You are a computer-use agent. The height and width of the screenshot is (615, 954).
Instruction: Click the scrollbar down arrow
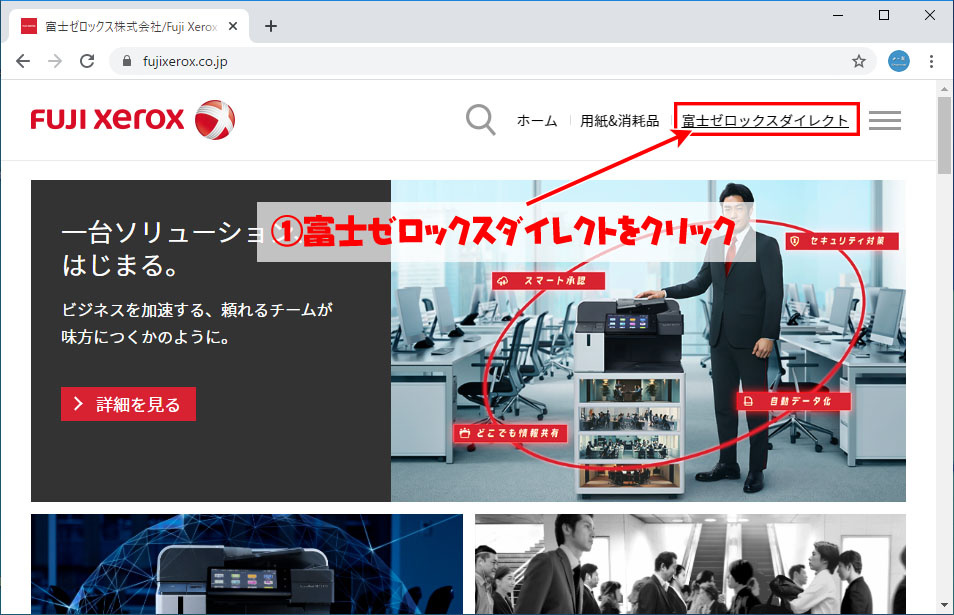[x=944, y=605]
